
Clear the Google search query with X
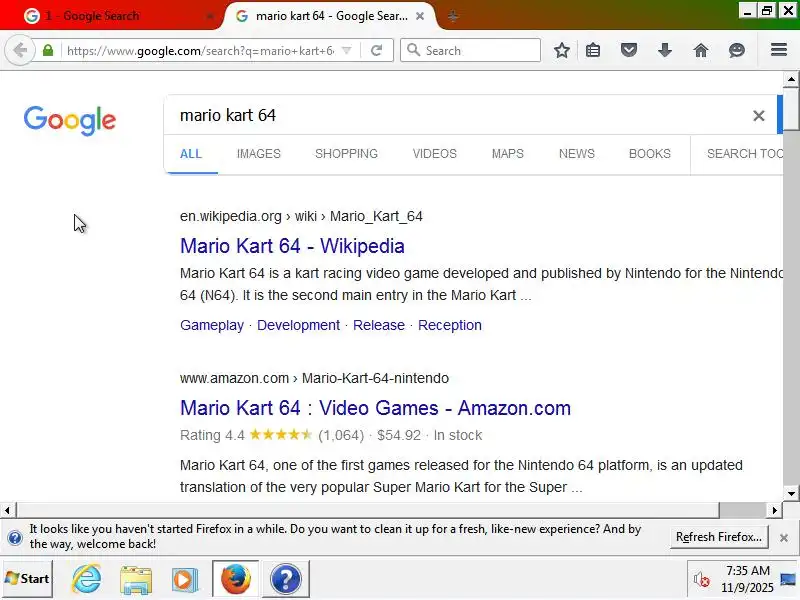point(759,116)
